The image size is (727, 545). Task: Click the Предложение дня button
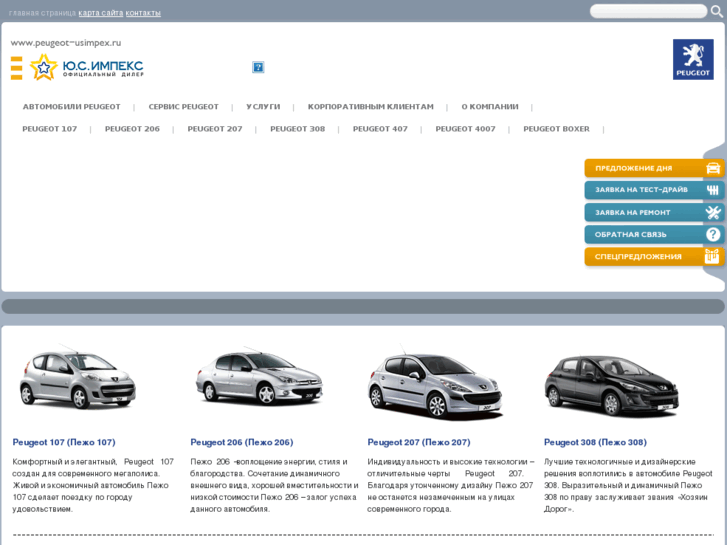tap(654, 168)
